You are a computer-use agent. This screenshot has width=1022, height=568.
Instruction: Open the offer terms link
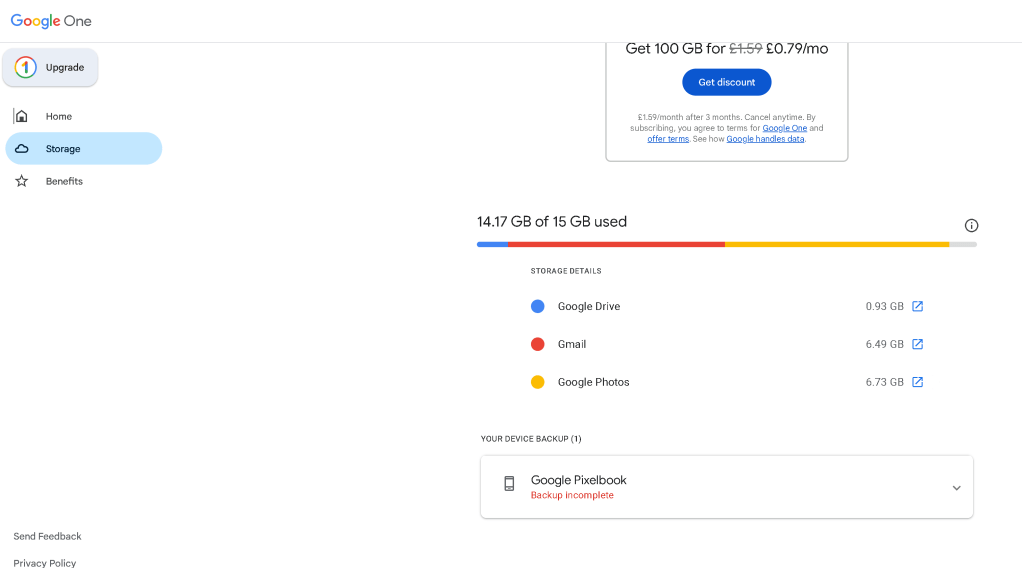tap(668, 139)
